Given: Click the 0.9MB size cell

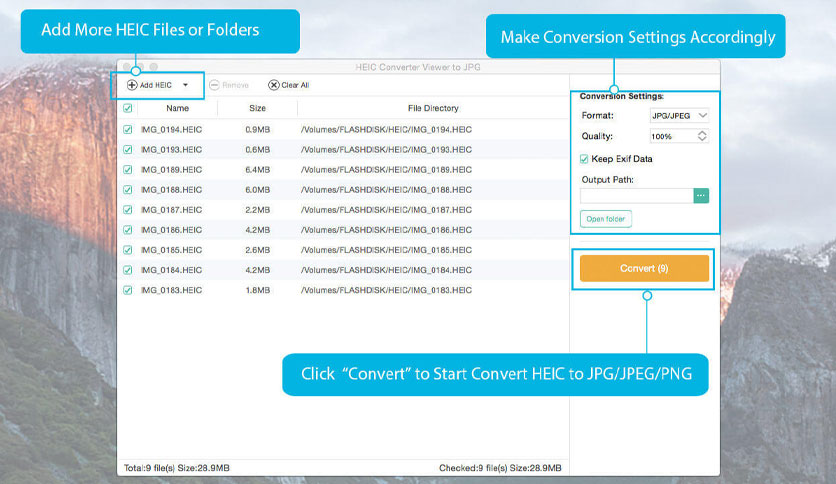Looking at the screenshot, I should point(258,130).
